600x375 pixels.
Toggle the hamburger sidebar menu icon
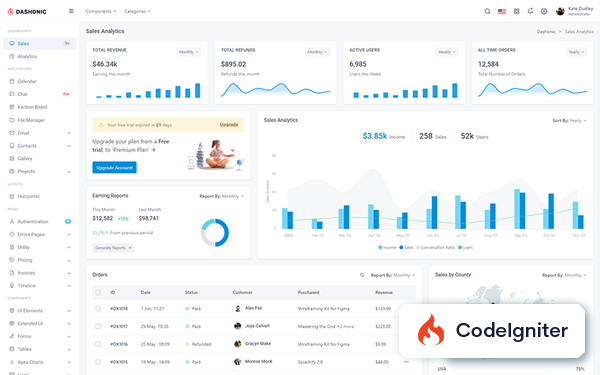tap(71, 11)
